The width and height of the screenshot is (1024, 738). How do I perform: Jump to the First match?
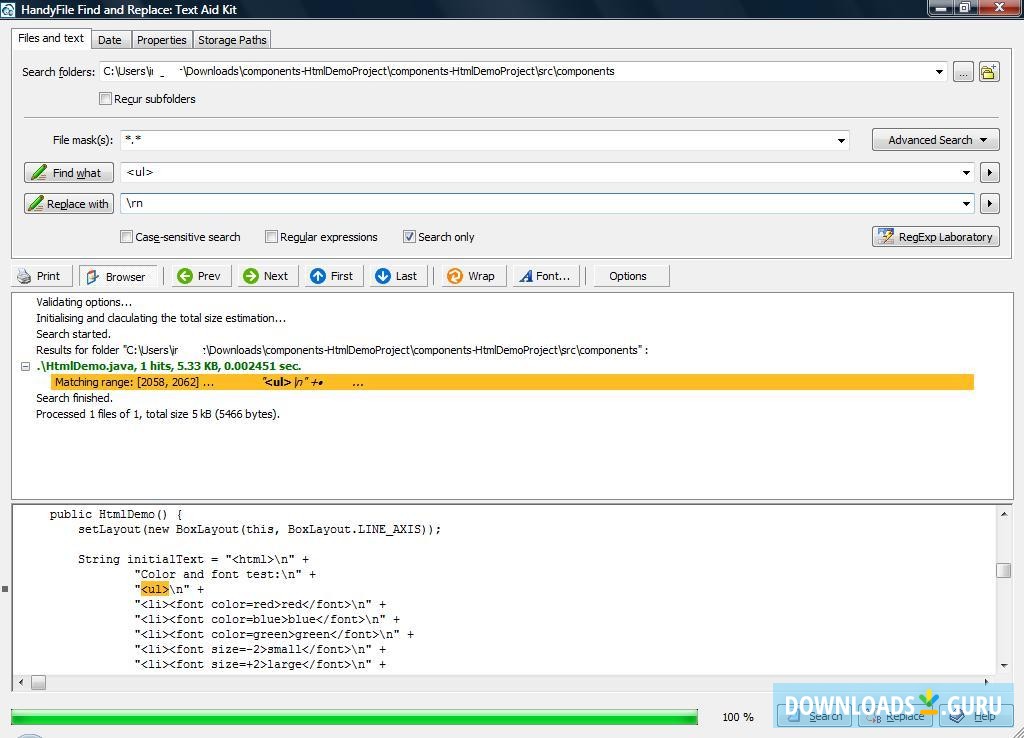(x=332, y=275)
